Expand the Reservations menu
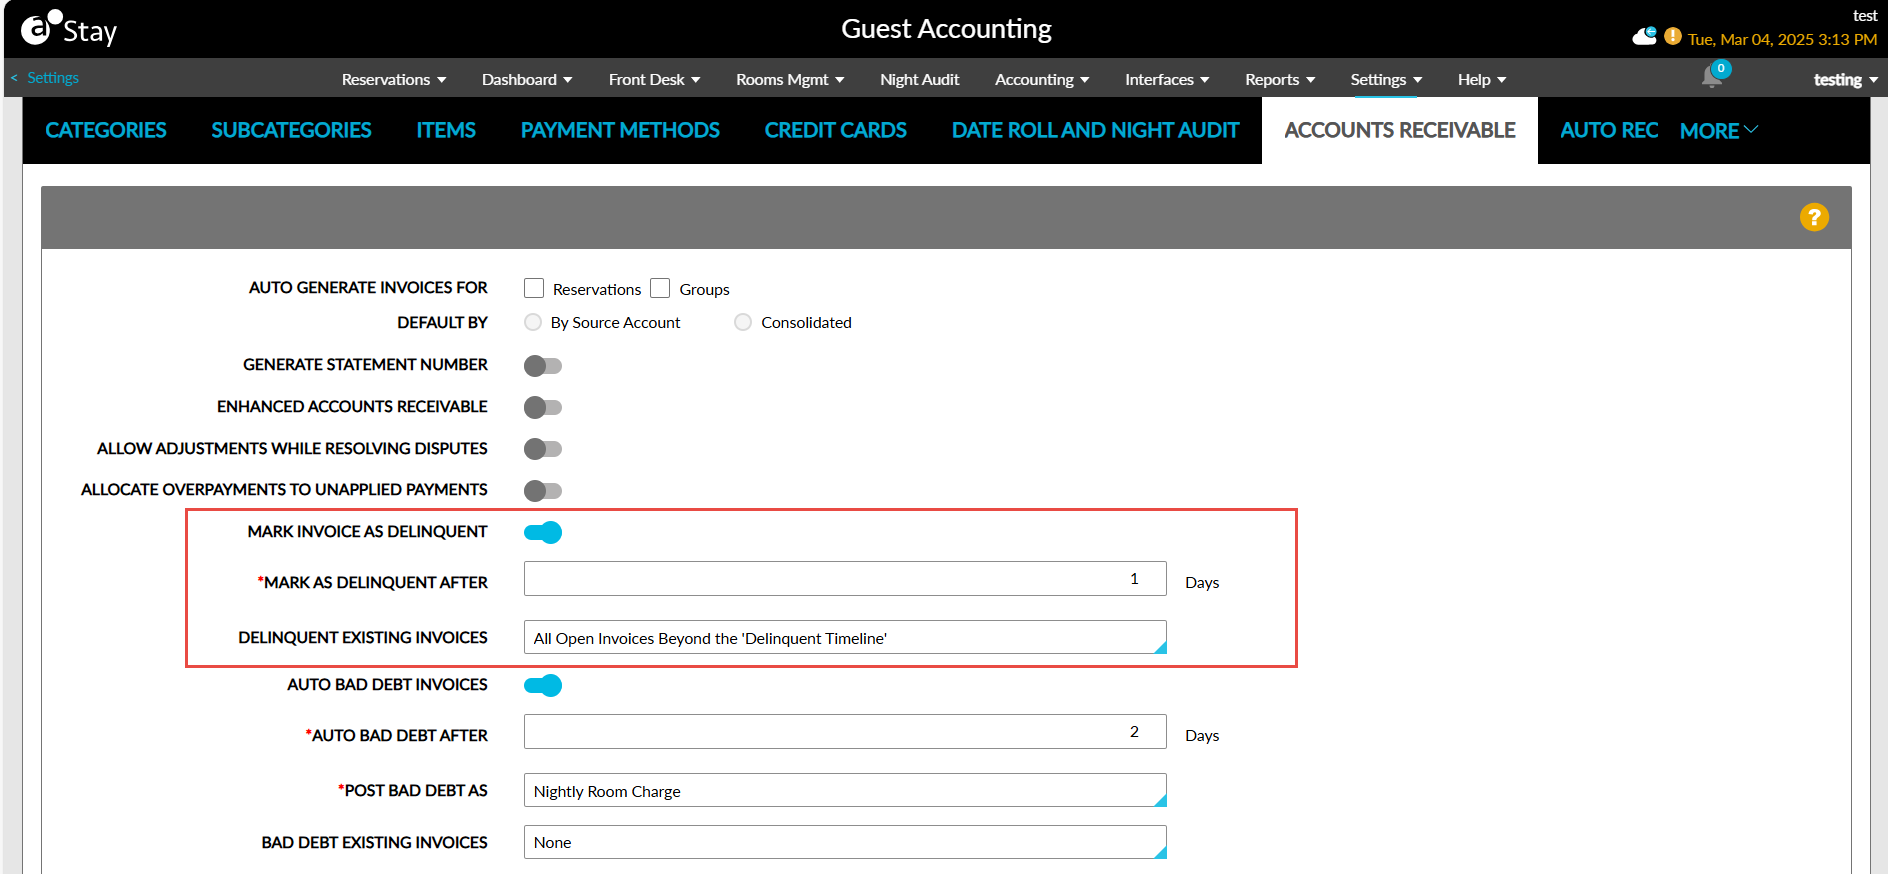Screen dimensions: 1888x874 click(x=394, y=79)
